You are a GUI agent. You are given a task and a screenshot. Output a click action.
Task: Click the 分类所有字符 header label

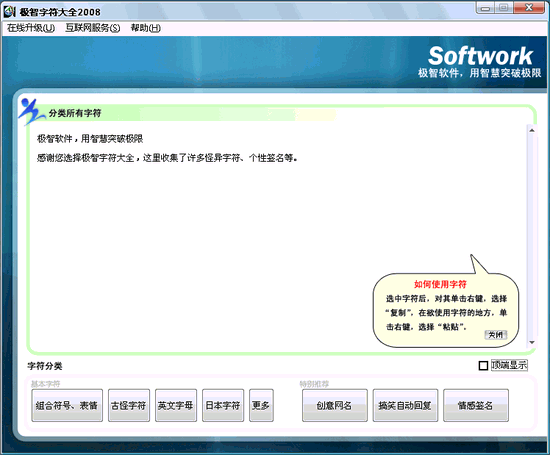[x=75, y=113]
